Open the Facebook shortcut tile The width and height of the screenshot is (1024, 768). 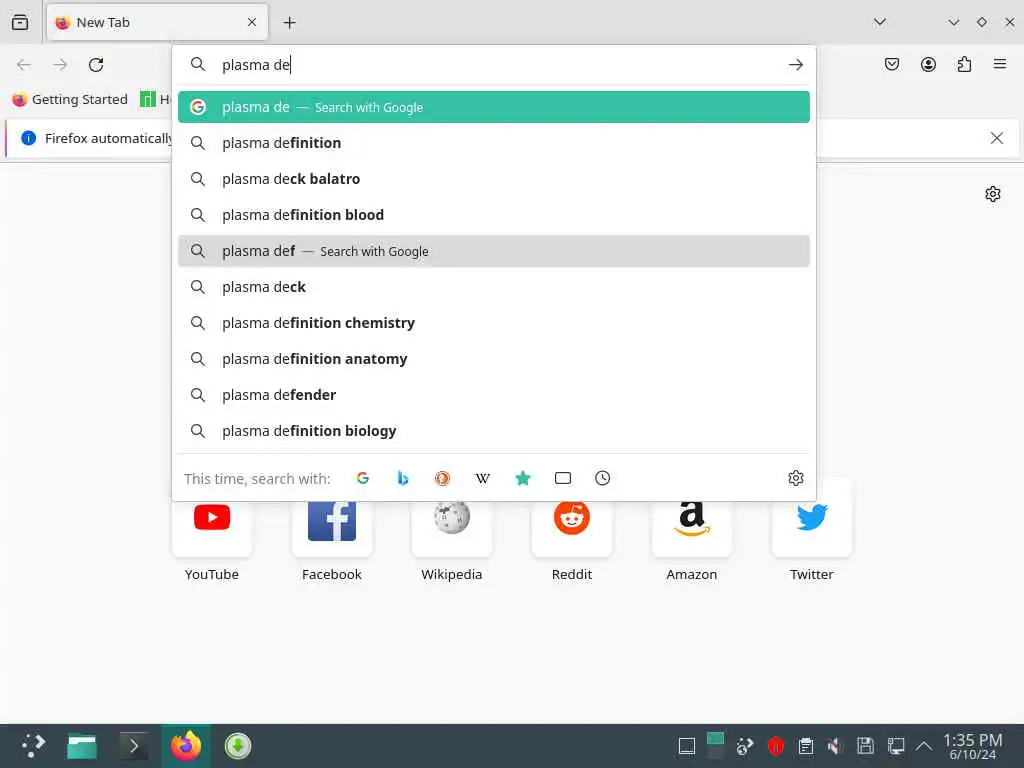coord(332,530)
